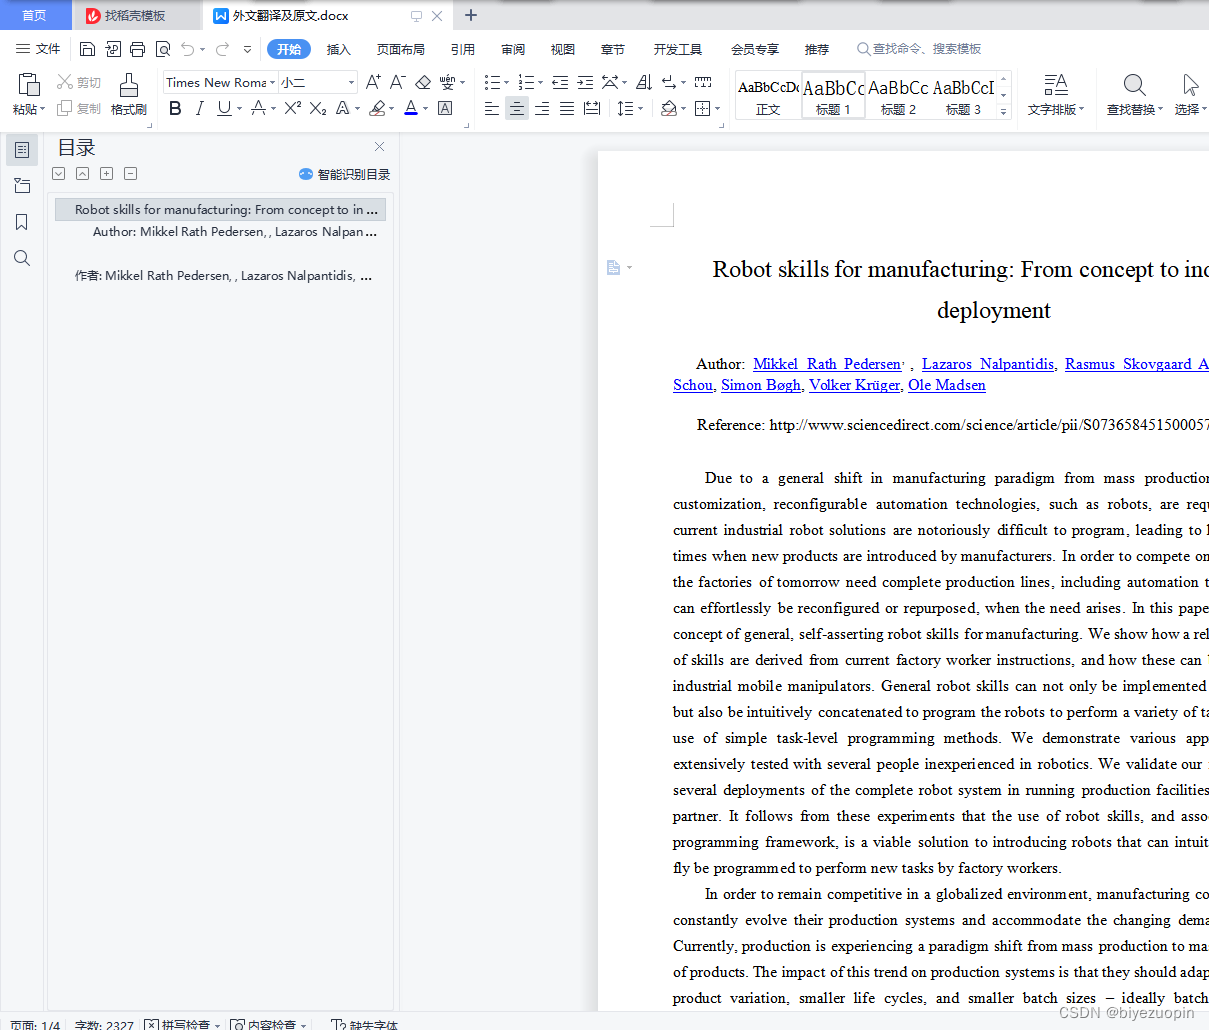Click the Undo arrow icon
This screenshot has height=1030, width=1209.
click(188, 49)
